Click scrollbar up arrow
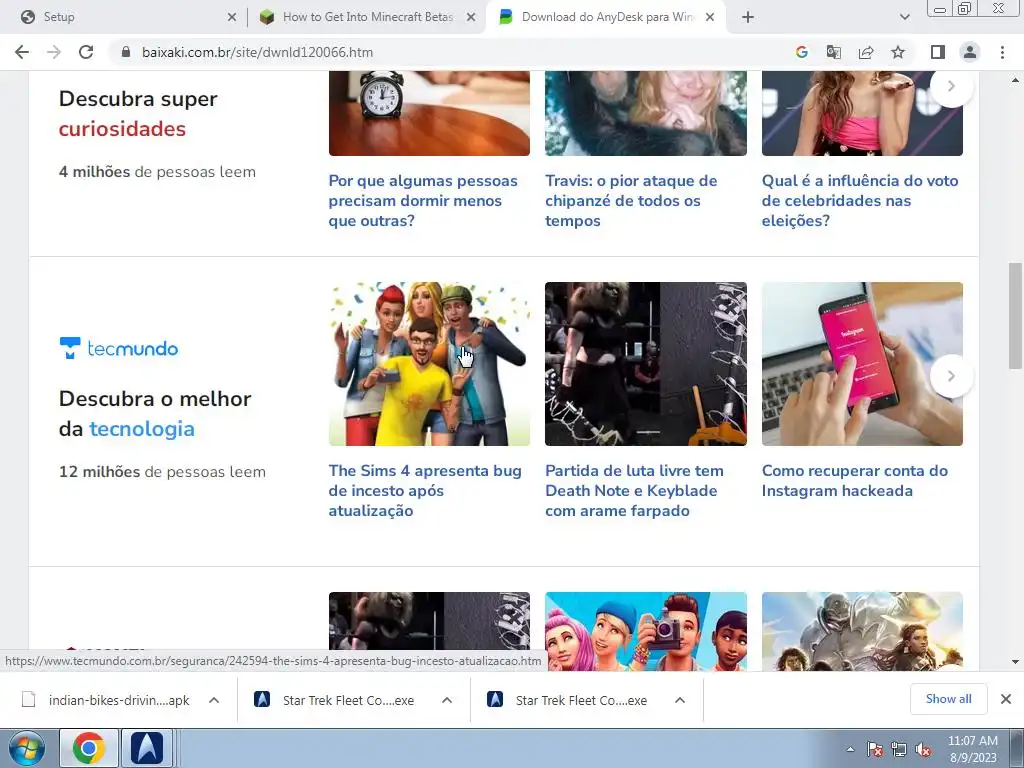Image resolution: width=1024 pixels, height=768 pixels. (x=1015, y=80)
